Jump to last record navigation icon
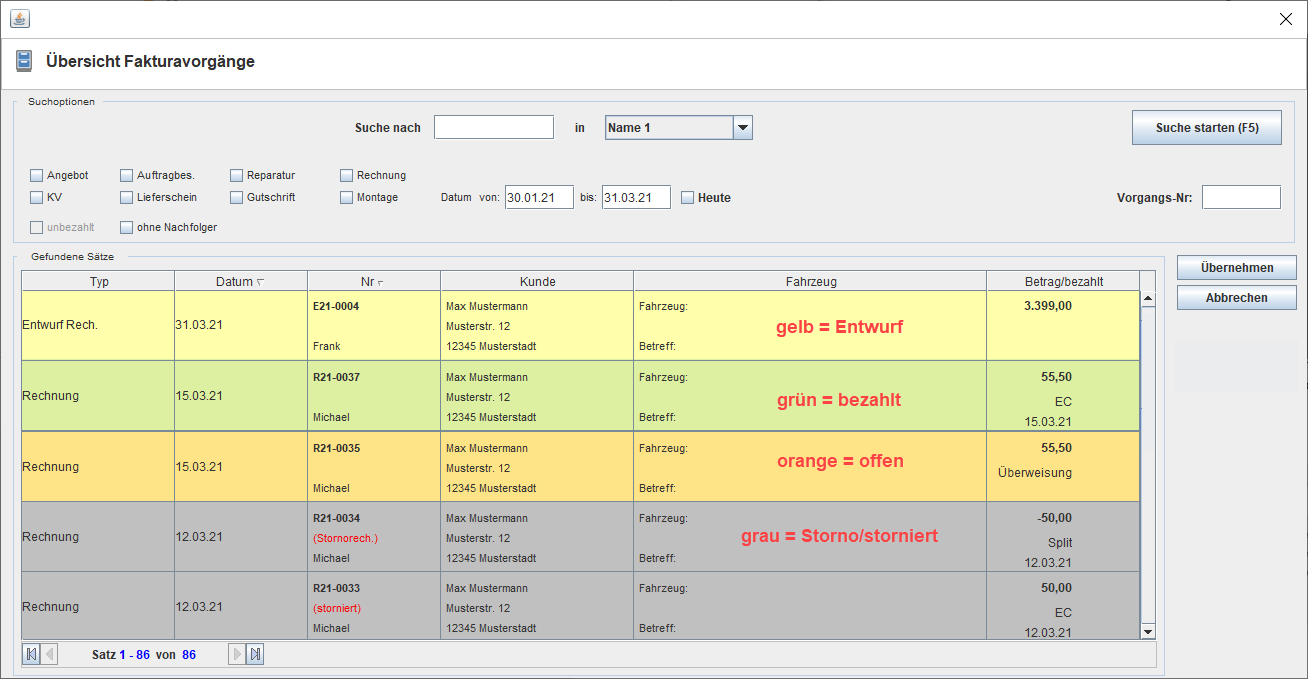This screenshot has width=1308, height=680. click(x=255, y=654)
